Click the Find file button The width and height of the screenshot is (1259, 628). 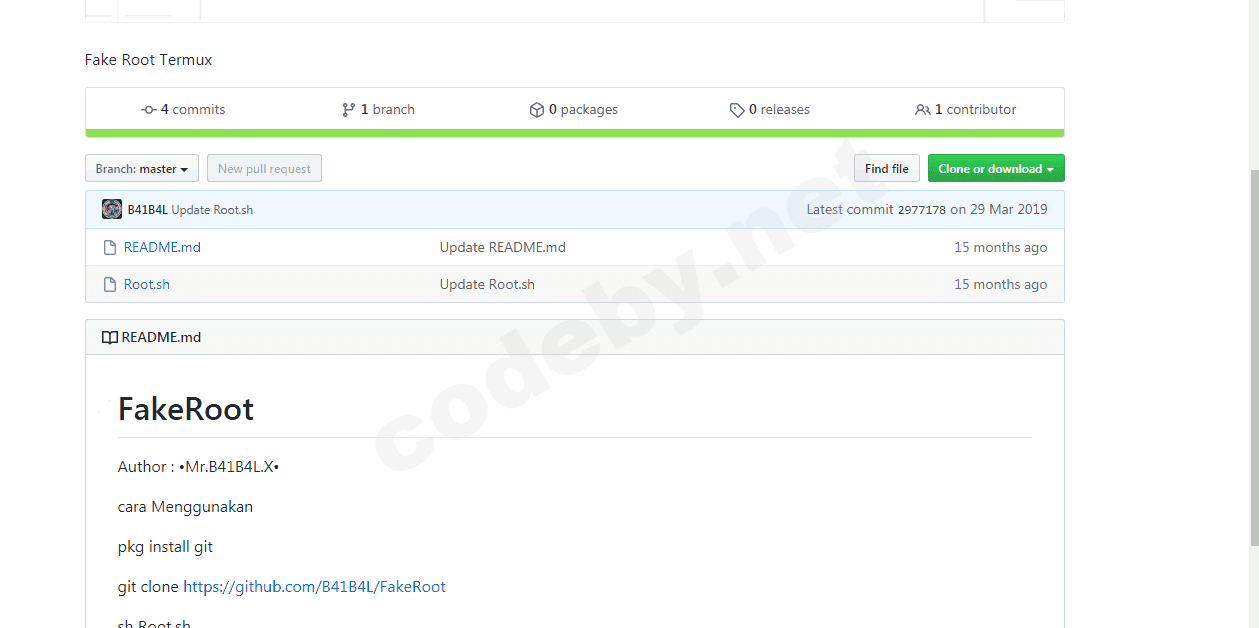pyautogui.click(x=887, y=169)
